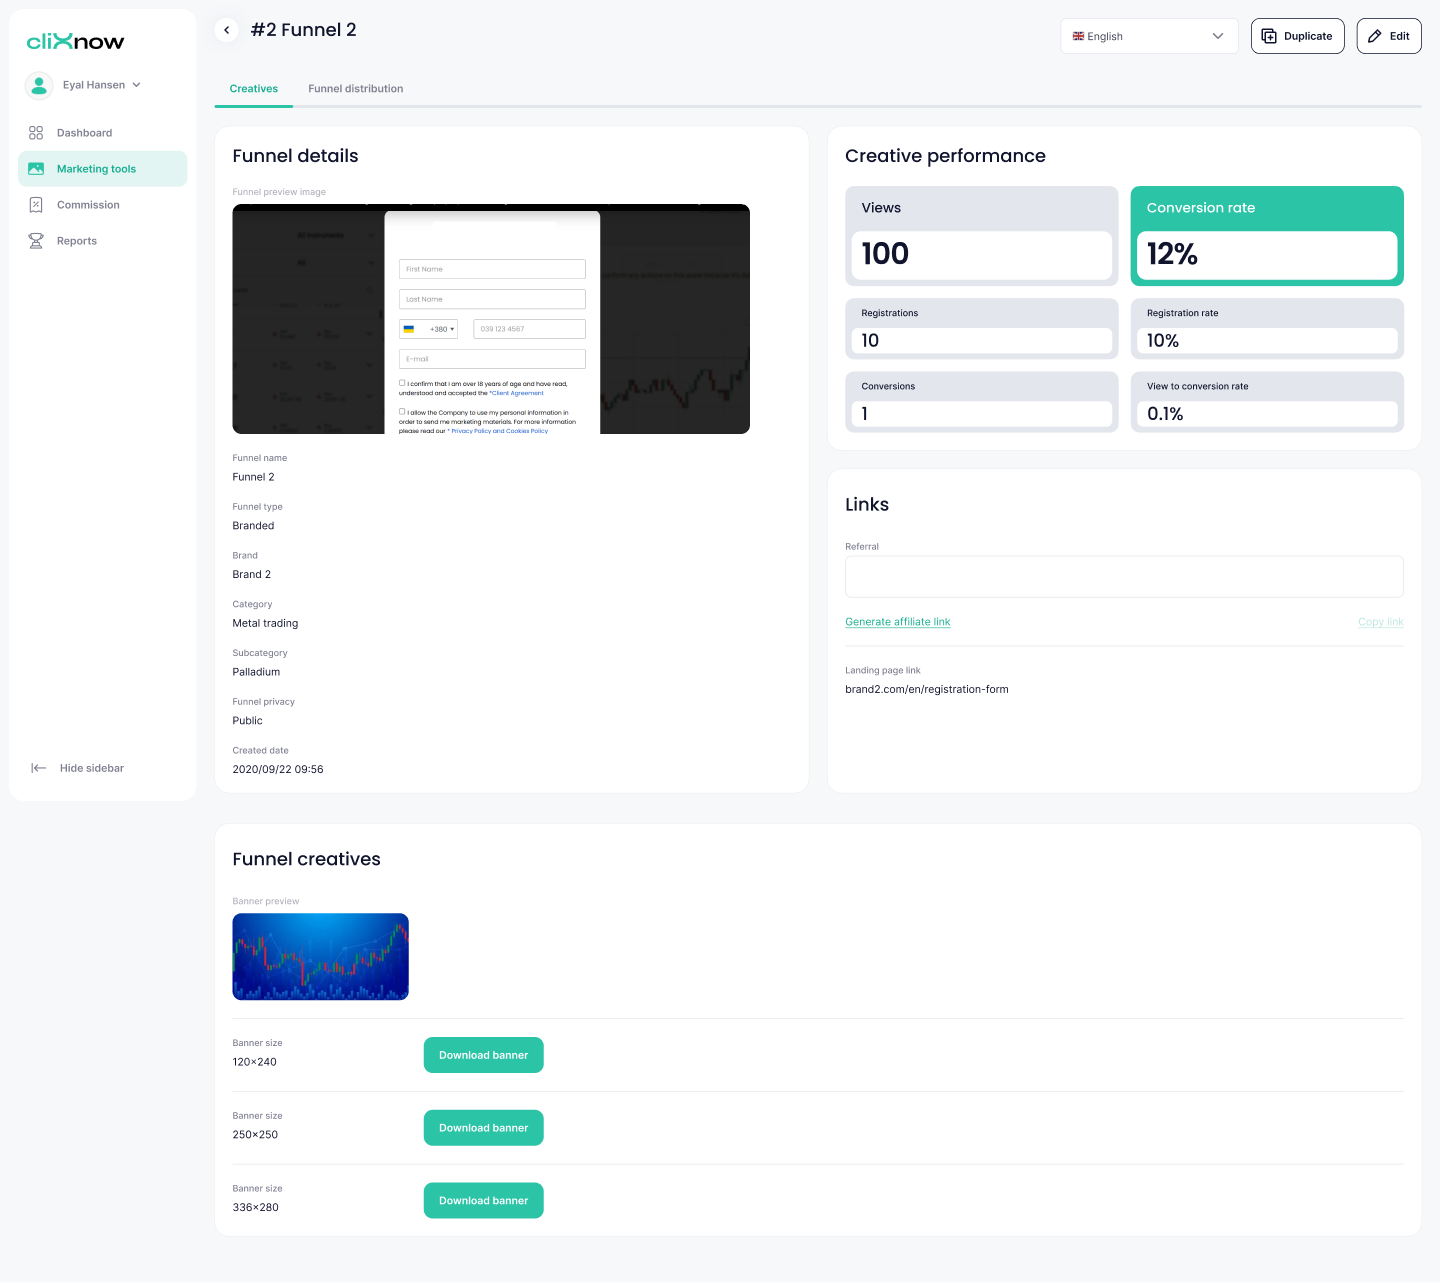1440x1283 pixels.
Task: Open the +380 country code selector
Action: click(428, 329)
